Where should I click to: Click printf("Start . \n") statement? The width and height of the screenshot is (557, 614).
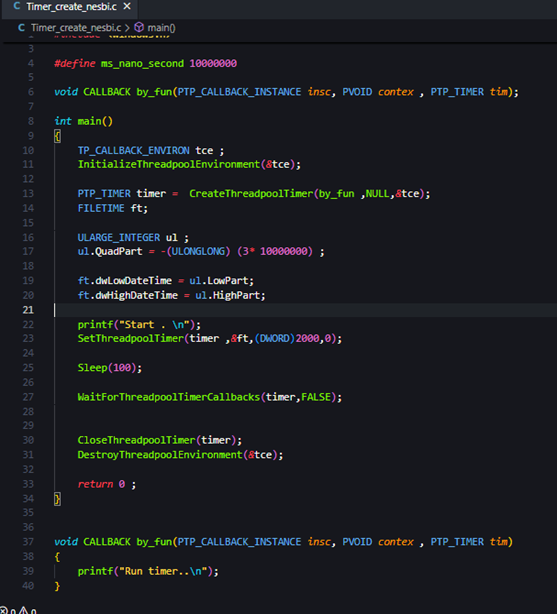(139, 325)
